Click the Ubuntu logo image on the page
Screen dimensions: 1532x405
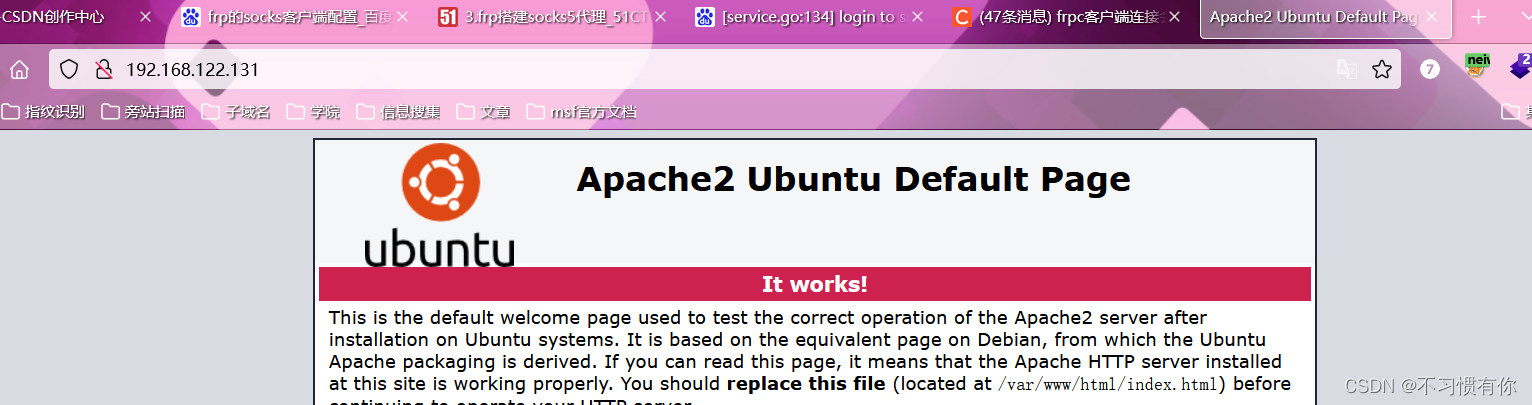tap(440, 205)
